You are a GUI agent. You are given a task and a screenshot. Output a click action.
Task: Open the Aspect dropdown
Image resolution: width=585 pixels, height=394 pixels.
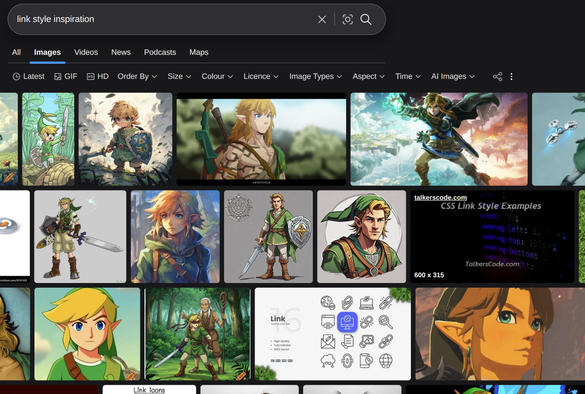(x=369, y=76)
